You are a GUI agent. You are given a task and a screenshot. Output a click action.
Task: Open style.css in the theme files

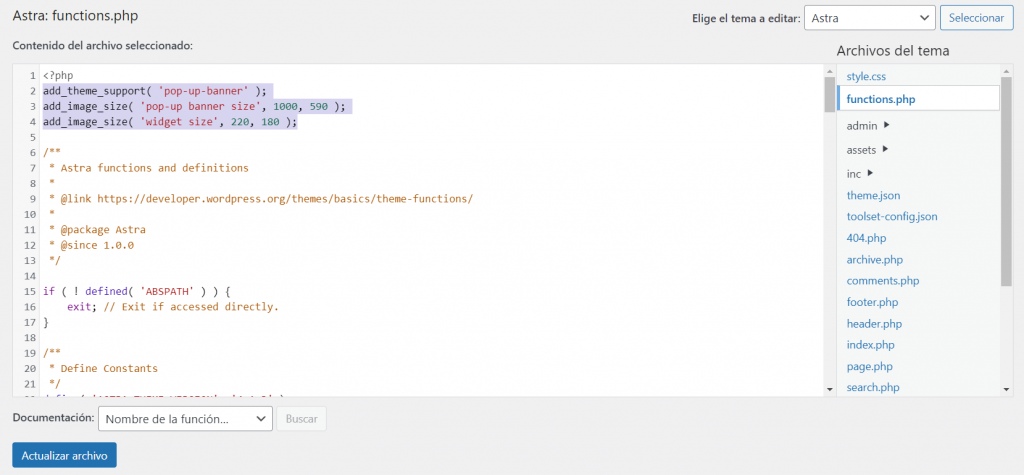(x=866, y=76)
